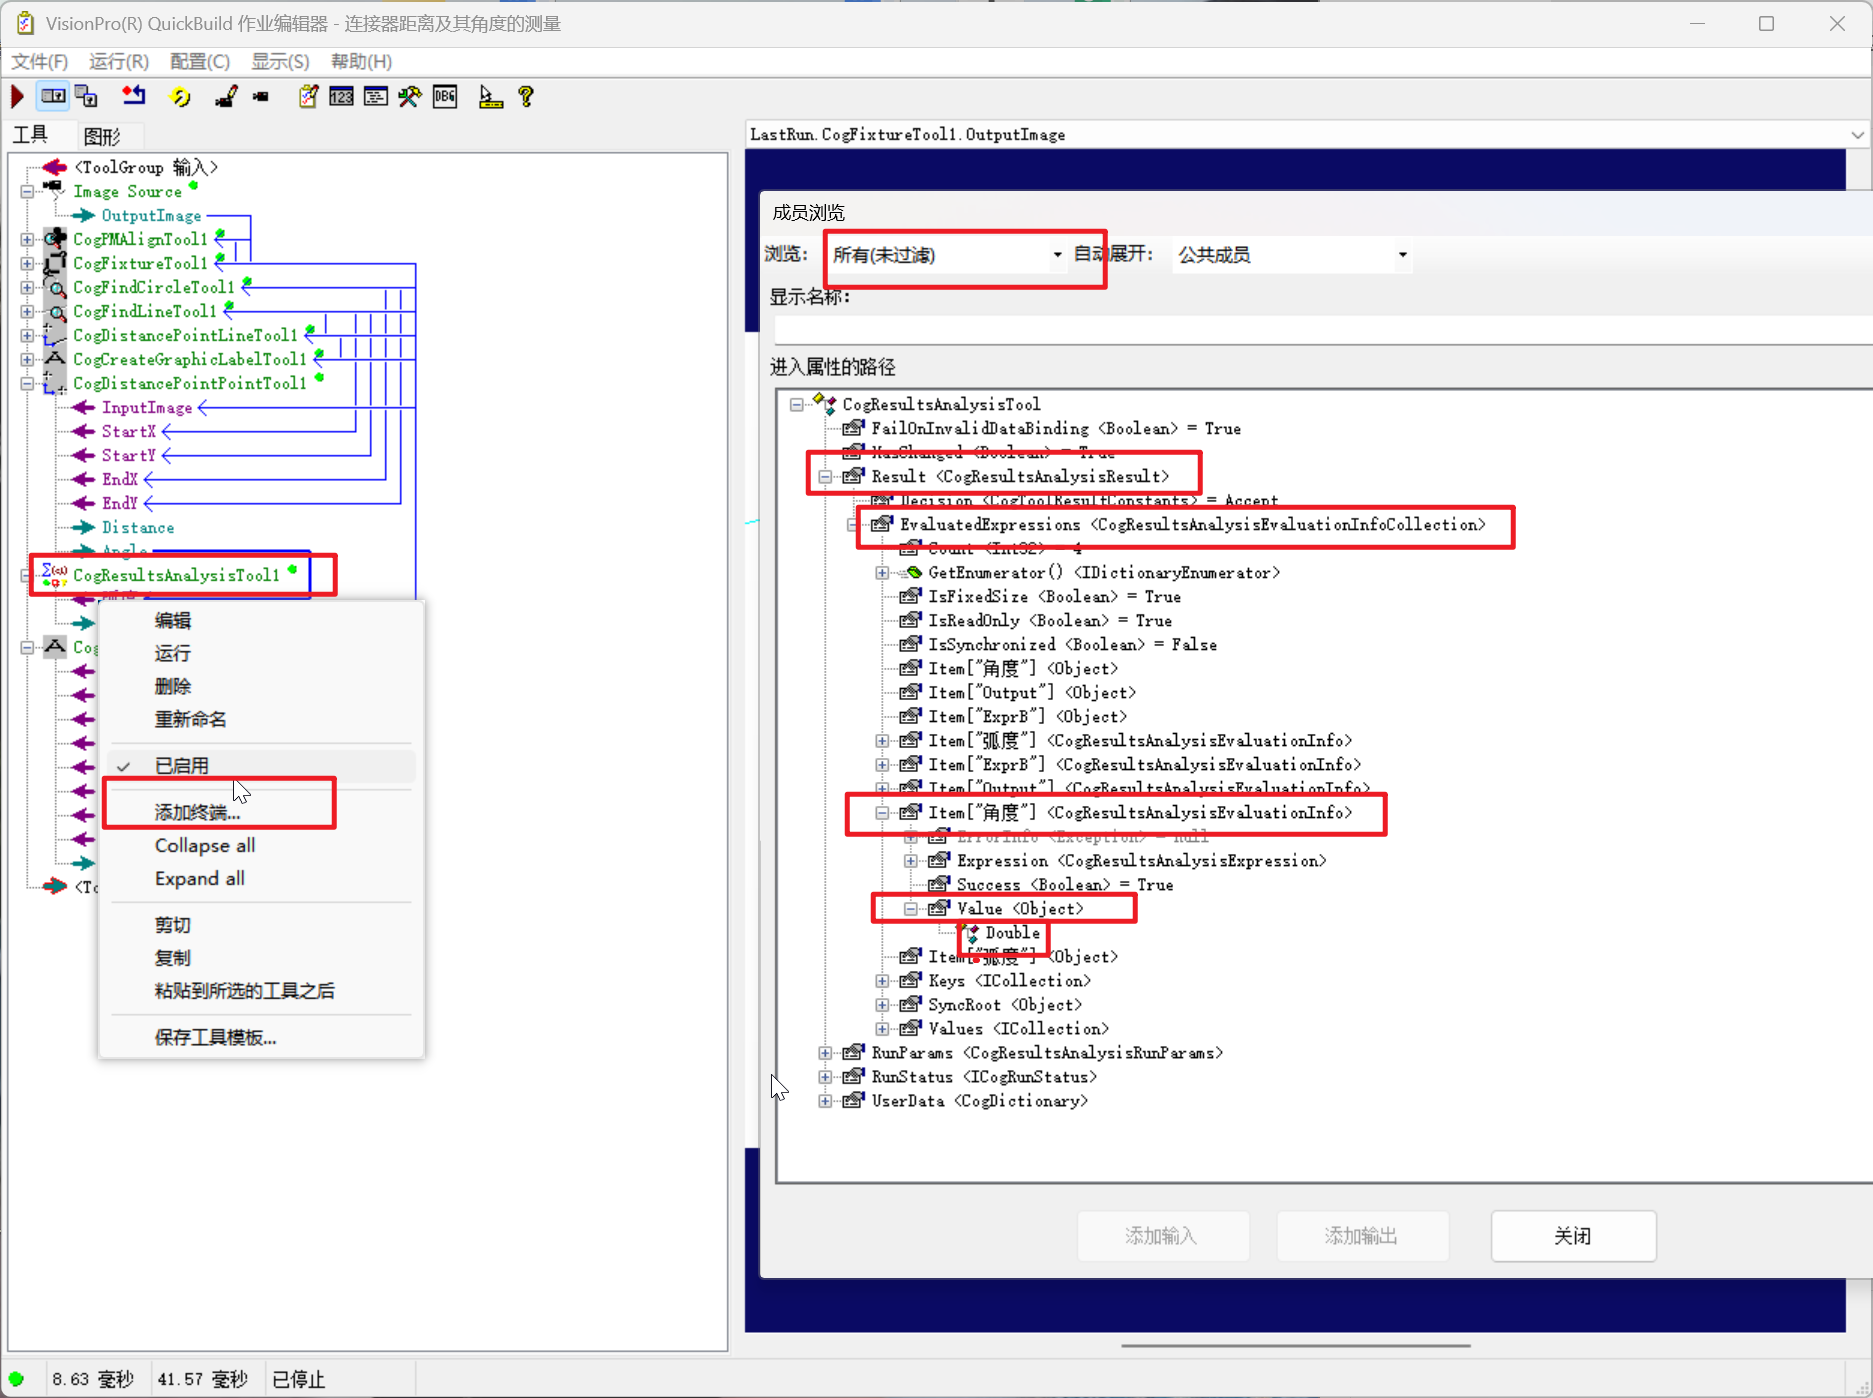Viewport: 1873px width, 1398px height.
Task: Expand CogFindLineTool1 in the tool tree
Action: click(27, 311)
